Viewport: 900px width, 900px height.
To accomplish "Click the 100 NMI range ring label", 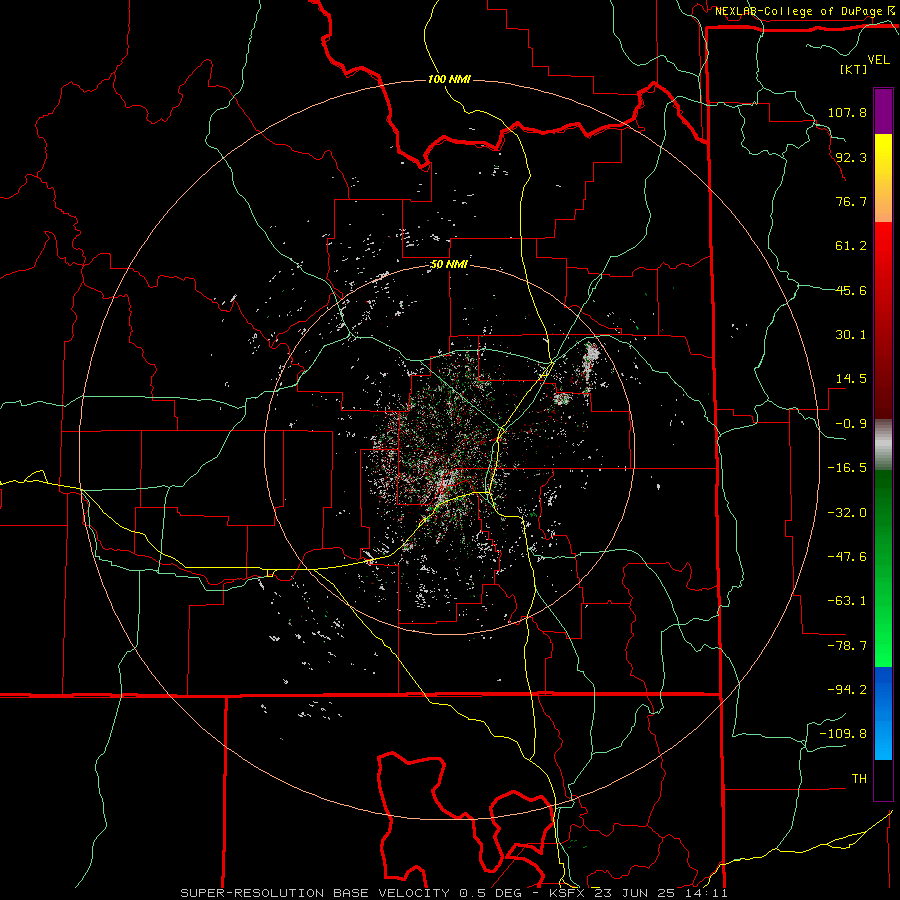I will point(449,79).
